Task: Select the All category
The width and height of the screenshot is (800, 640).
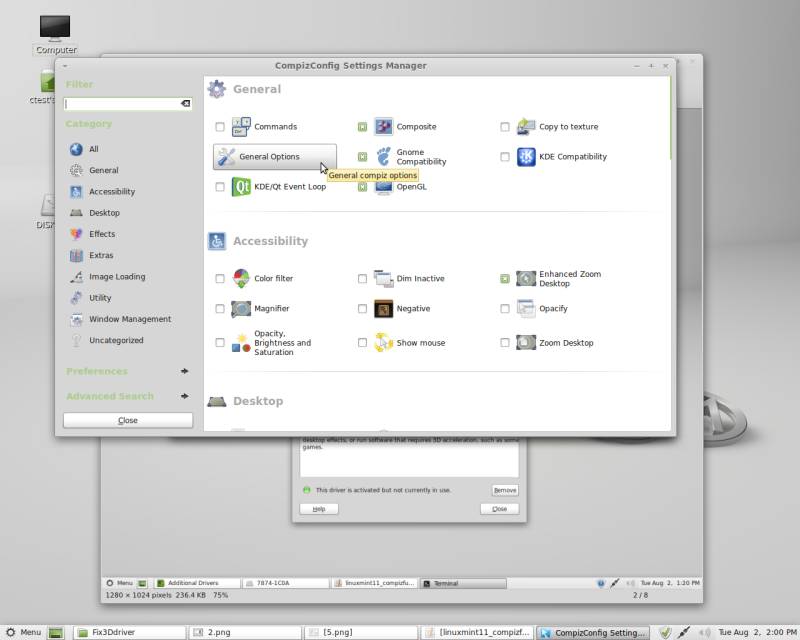Action: (x=85, y=149)
